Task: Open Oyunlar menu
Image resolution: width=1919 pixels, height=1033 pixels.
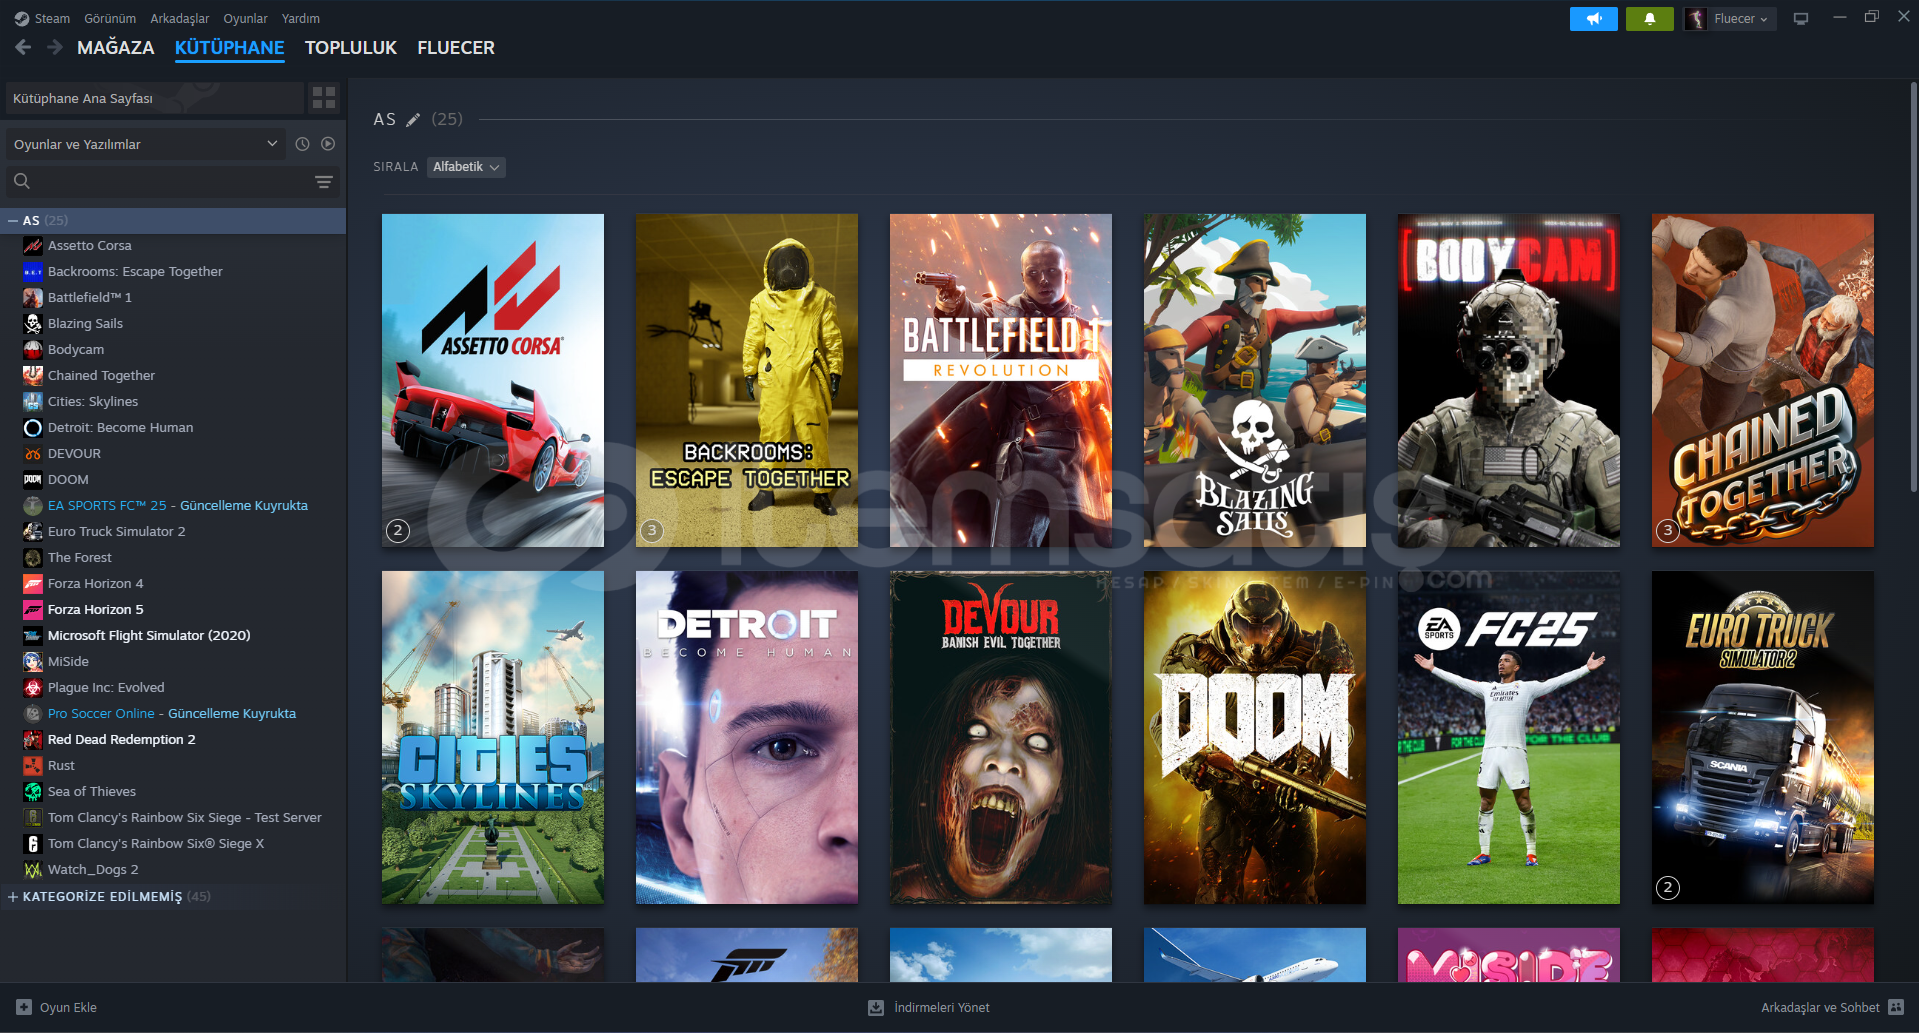Action: point(245,18)
